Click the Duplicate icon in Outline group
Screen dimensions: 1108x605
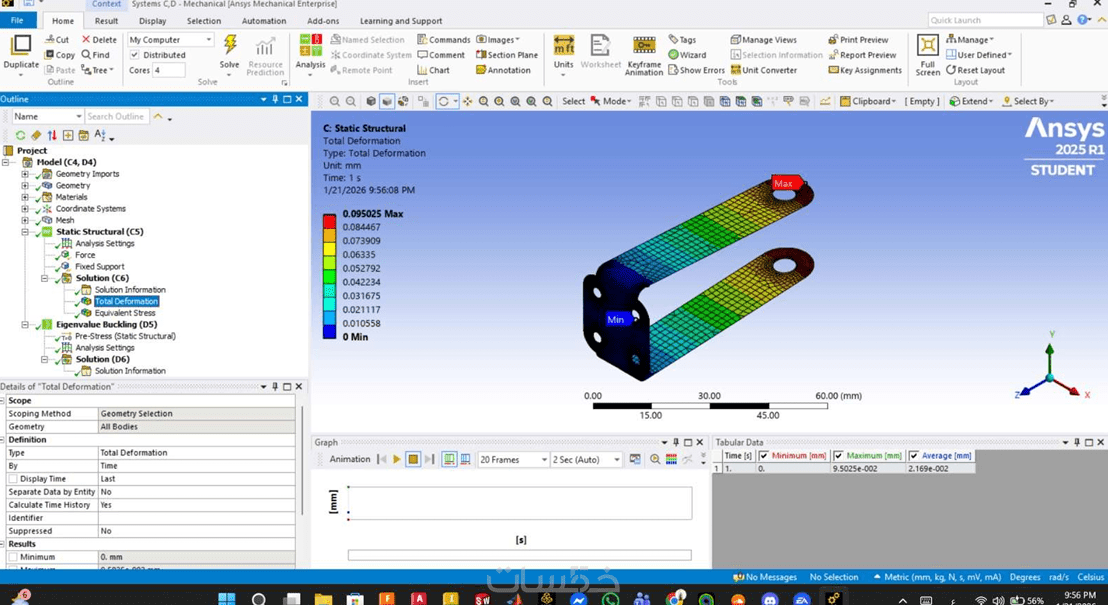pyautogui.click(x=20, y=46)
